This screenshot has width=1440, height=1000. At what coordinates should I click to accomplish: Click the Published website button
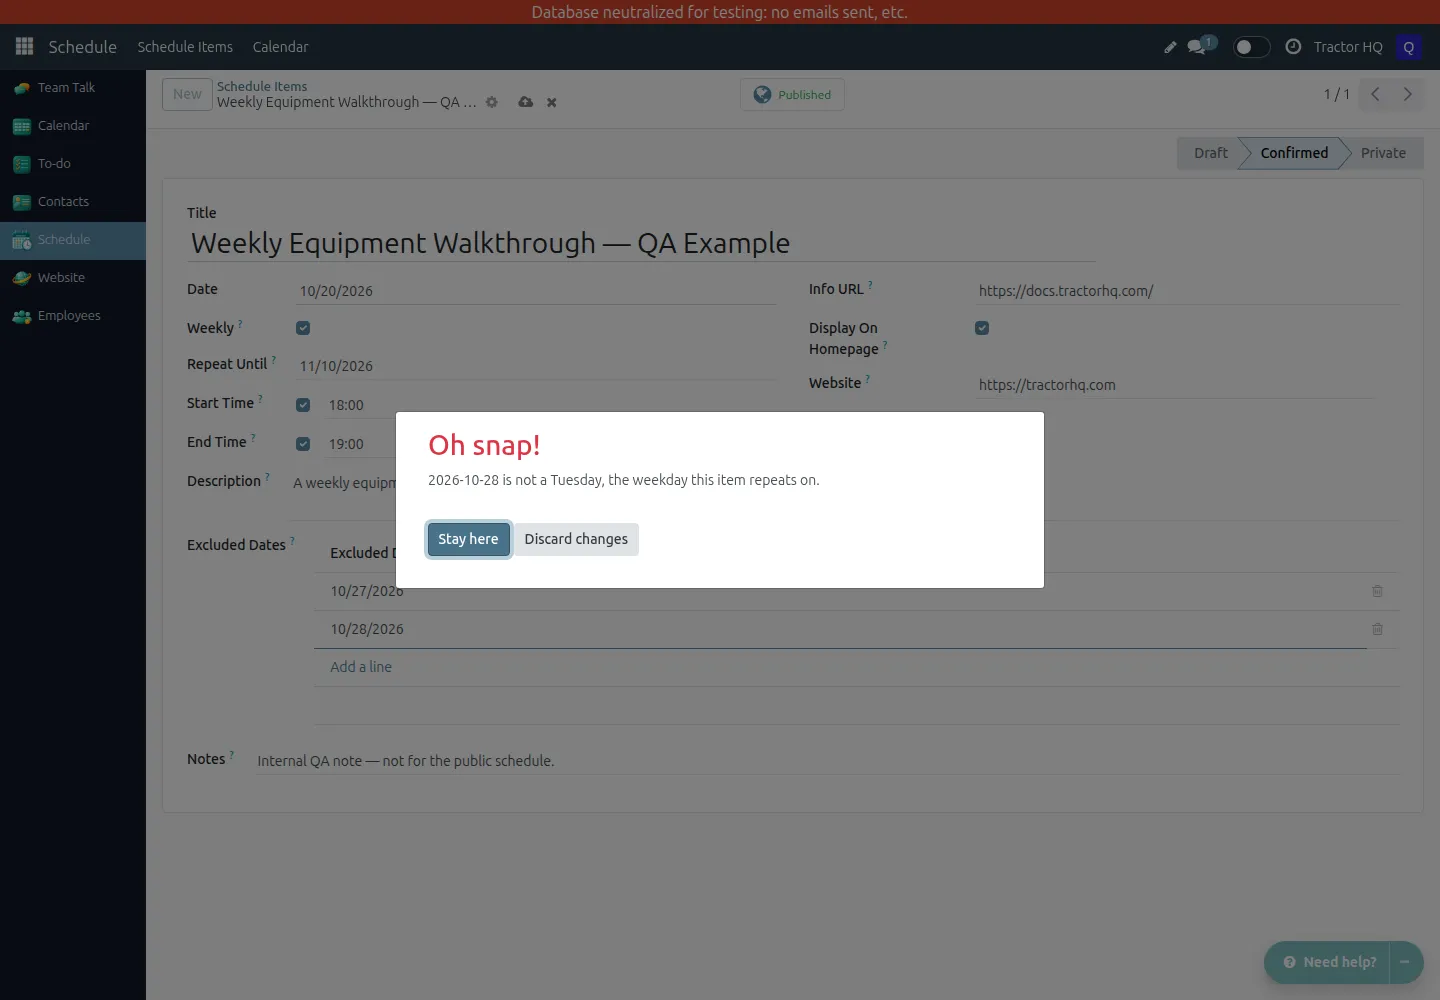[793, 94]
